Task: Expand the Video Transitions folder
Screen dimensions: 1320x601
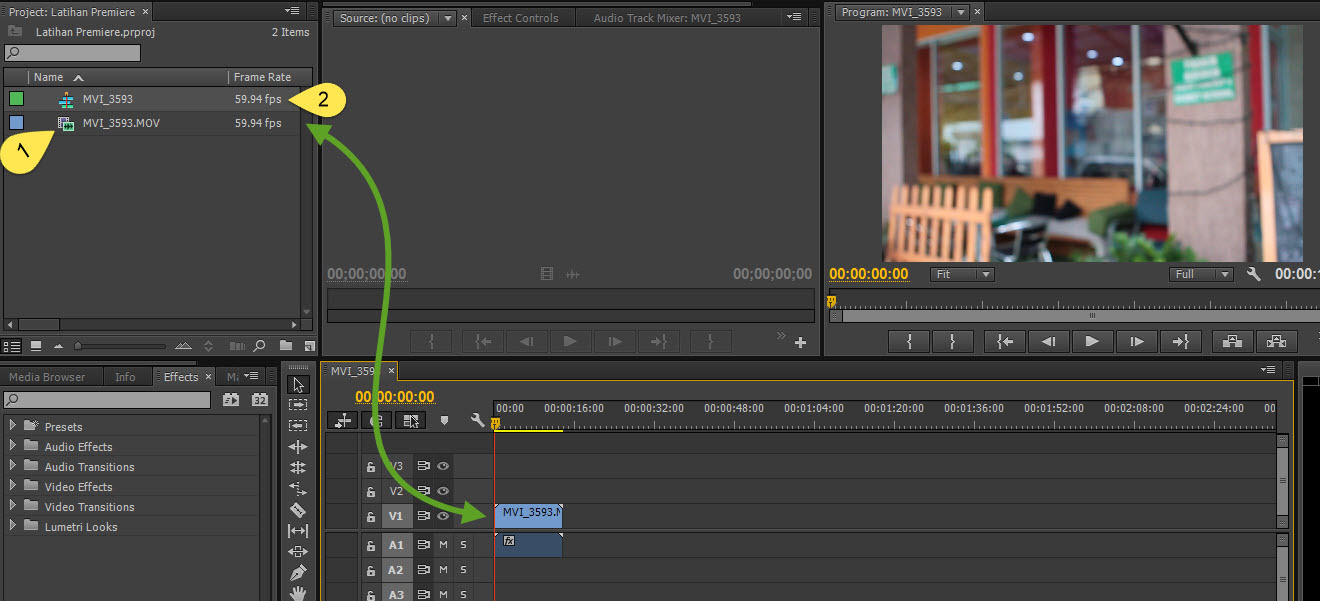Action: coord(13,506)
